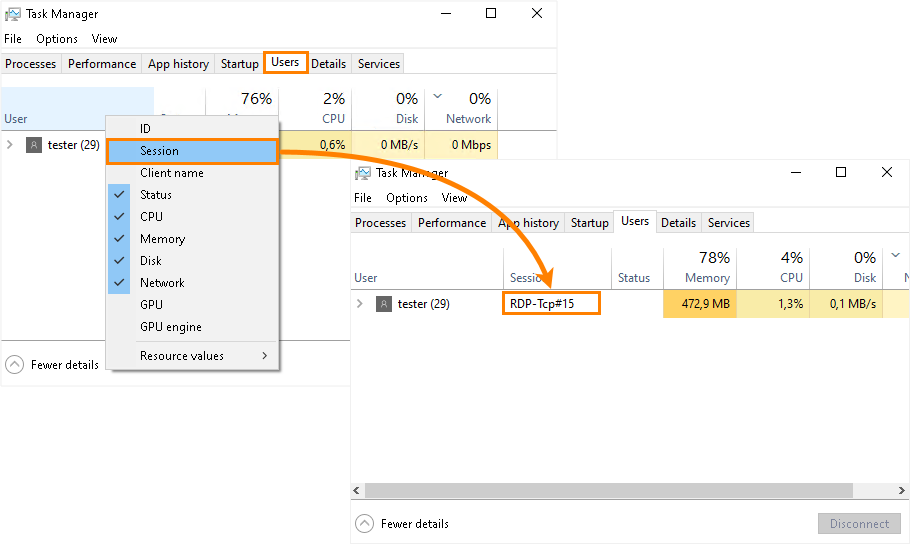
Task: Click 0,1 MB/s disk cell
Action: [846, 304]
